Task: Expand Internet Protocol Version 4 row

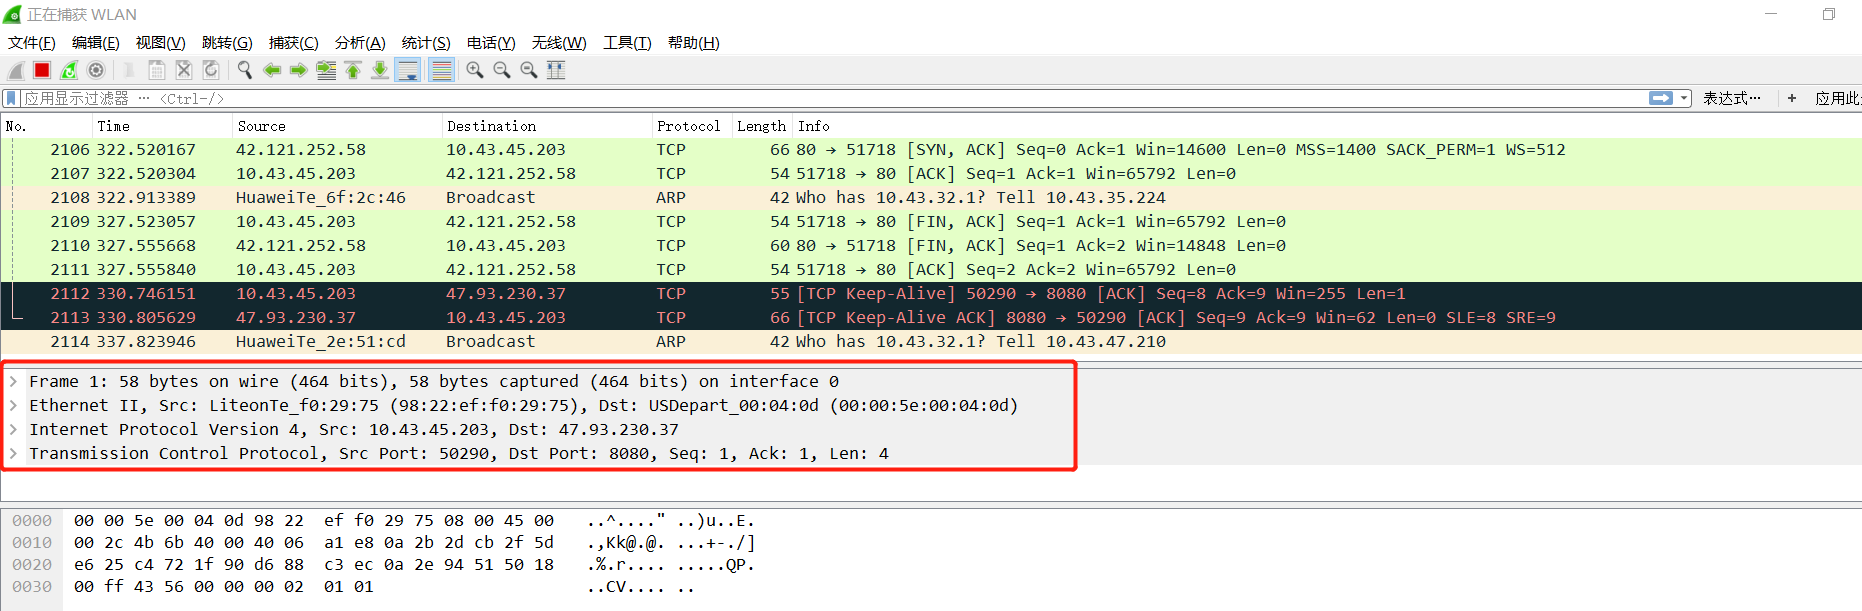Action: tap(14, 429)
